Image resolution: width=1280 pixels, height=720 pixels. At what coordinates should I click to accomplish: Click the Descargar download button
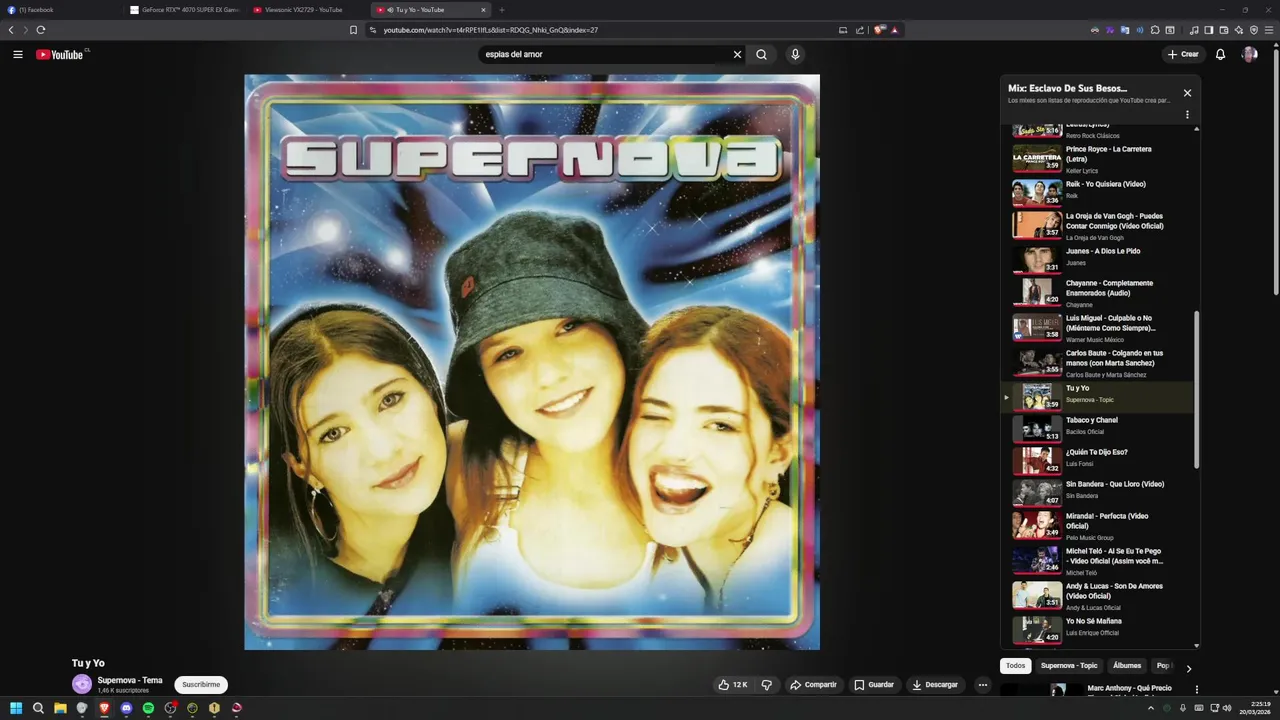(x=935, y=685)
